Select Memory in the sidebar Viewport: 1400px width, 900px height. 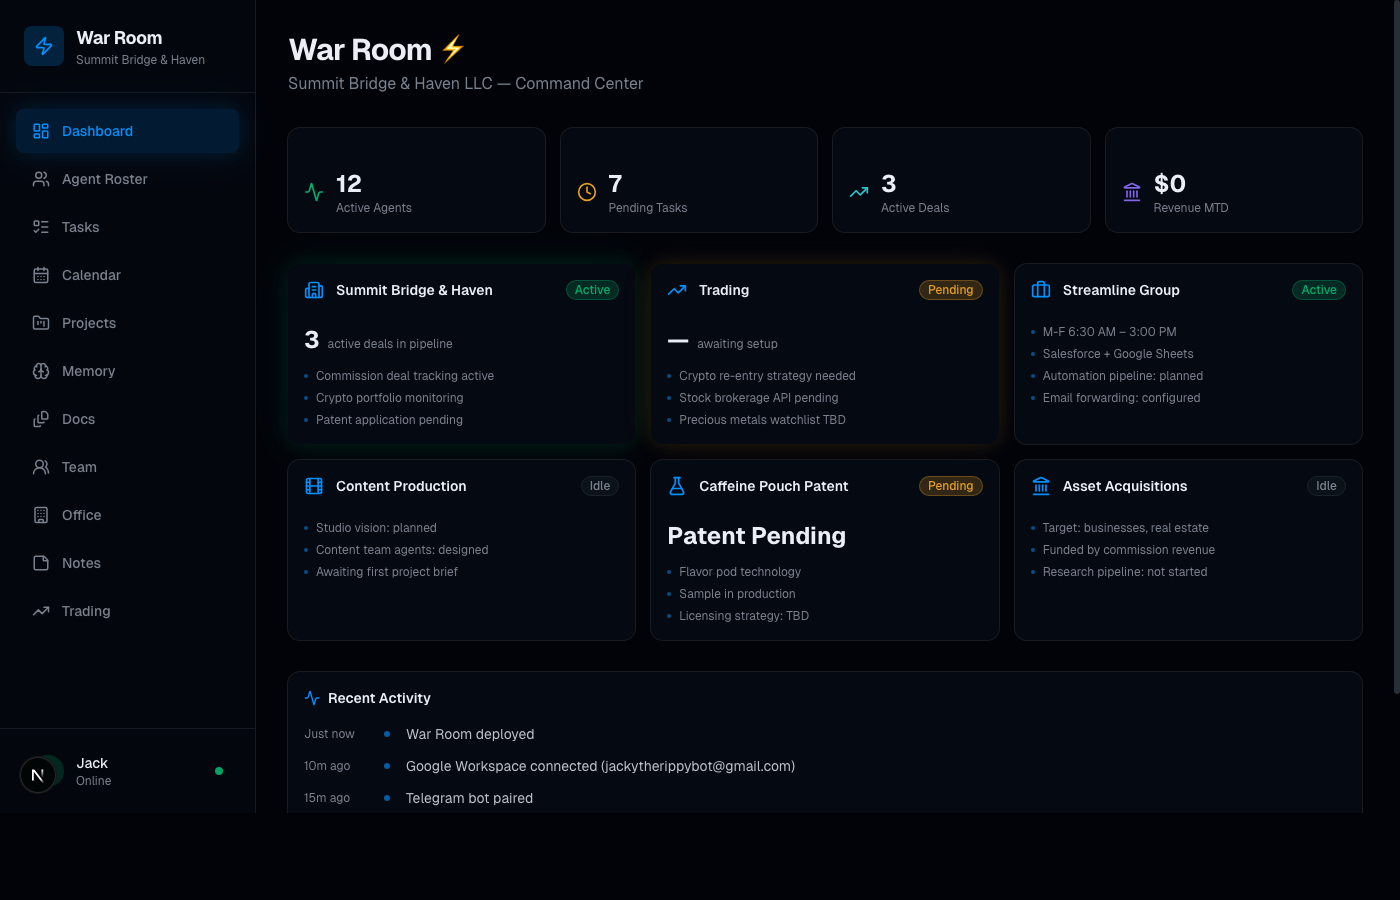click(x=128, y=371)
